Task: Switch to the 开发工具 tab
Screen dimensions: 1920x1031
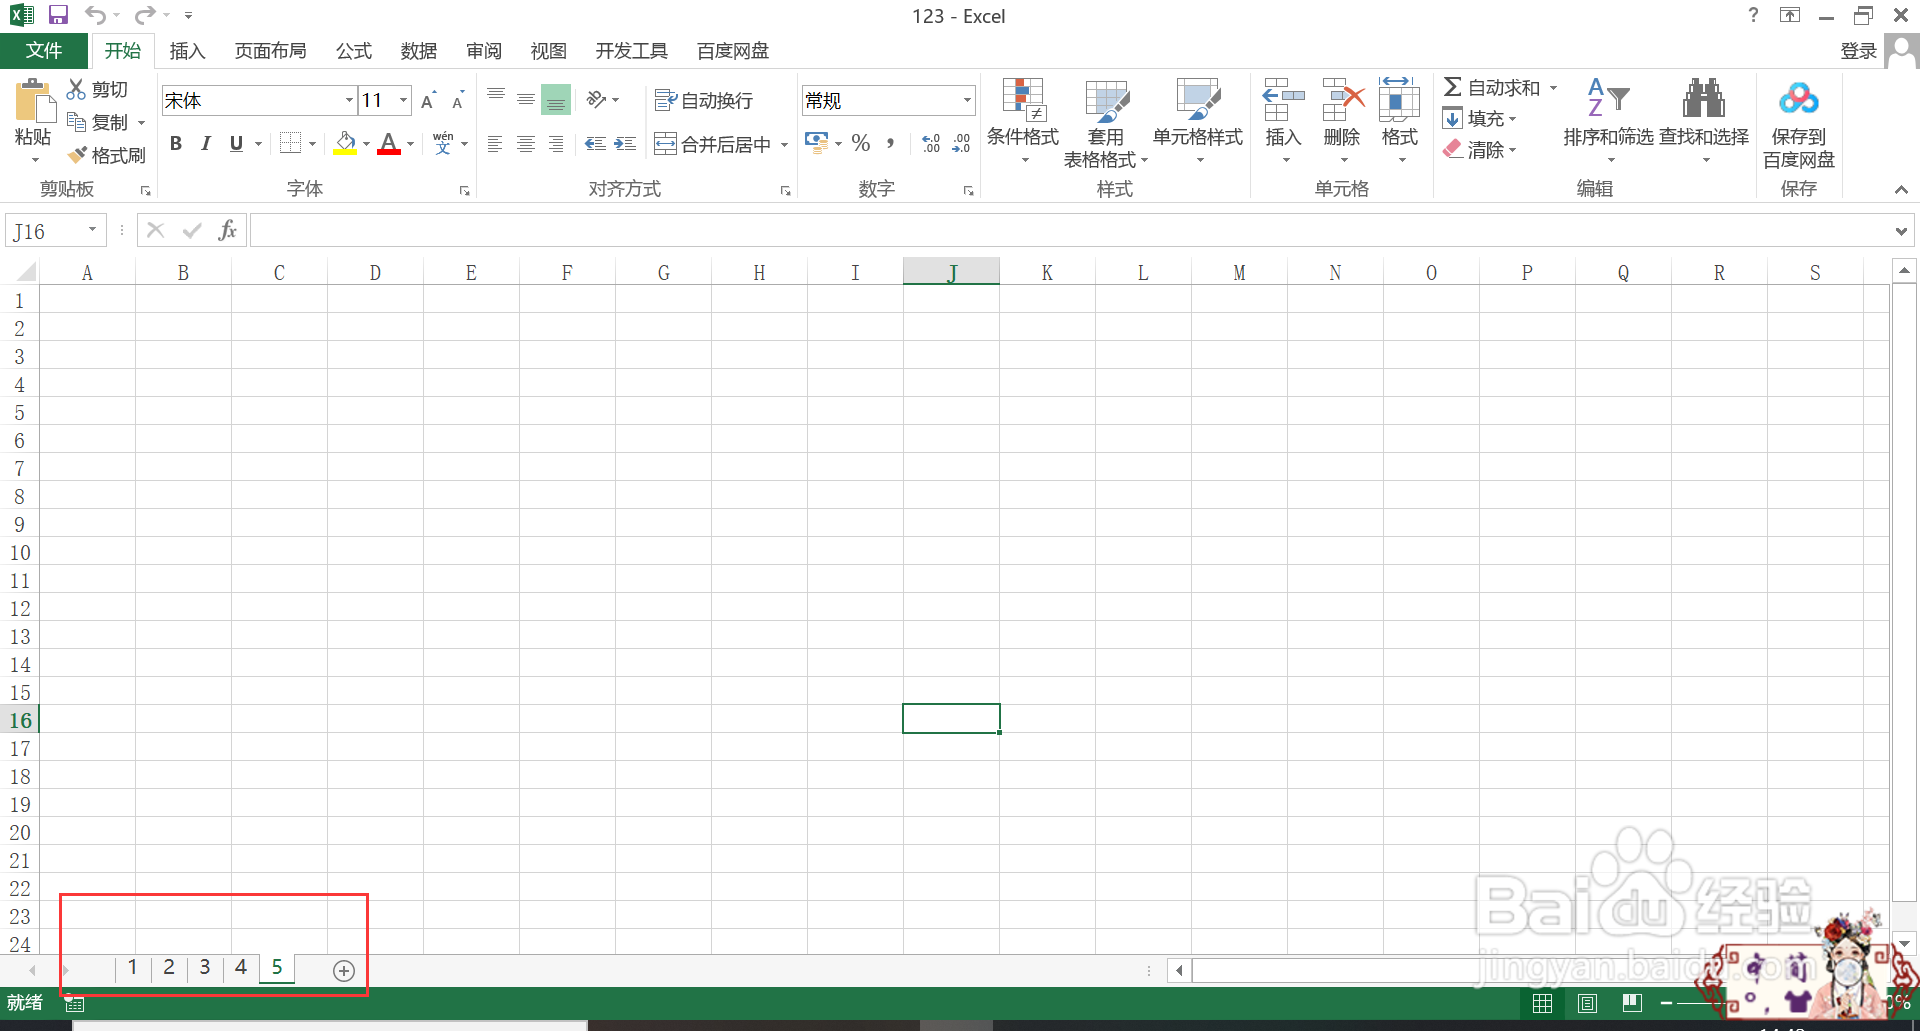Action: coord(631,51)
